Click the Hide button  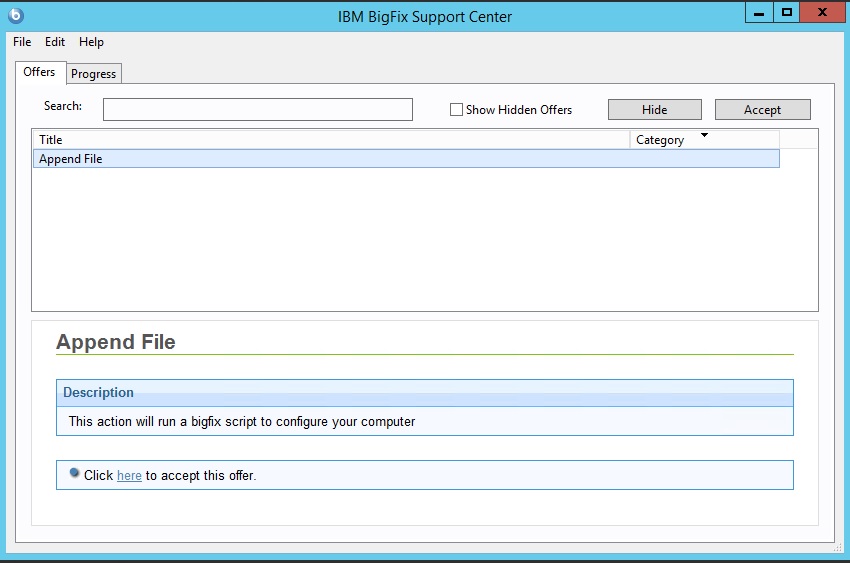[654, 109]
